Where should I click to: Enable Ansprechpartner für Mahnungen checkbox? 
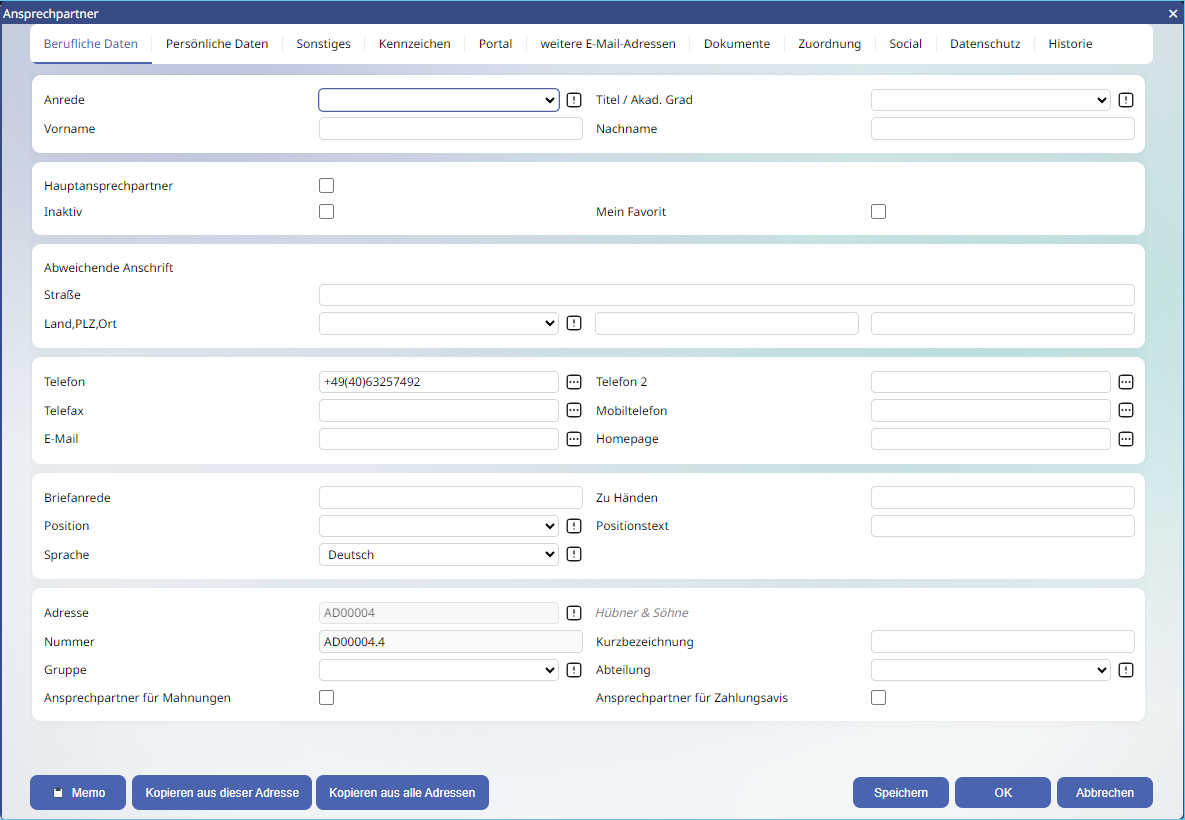tap(326, 698)
